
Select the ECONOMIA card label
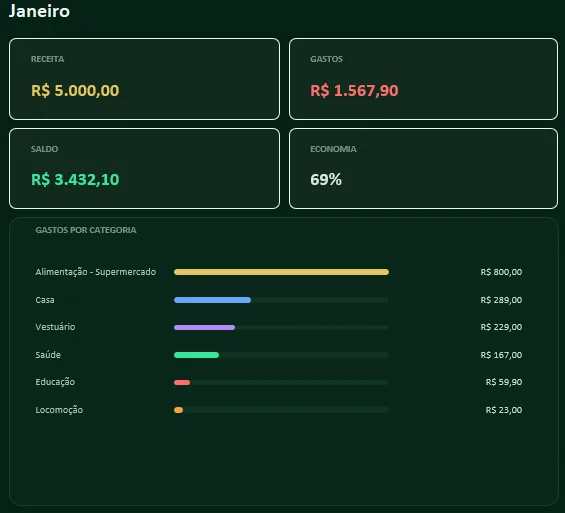pos(333,149)
